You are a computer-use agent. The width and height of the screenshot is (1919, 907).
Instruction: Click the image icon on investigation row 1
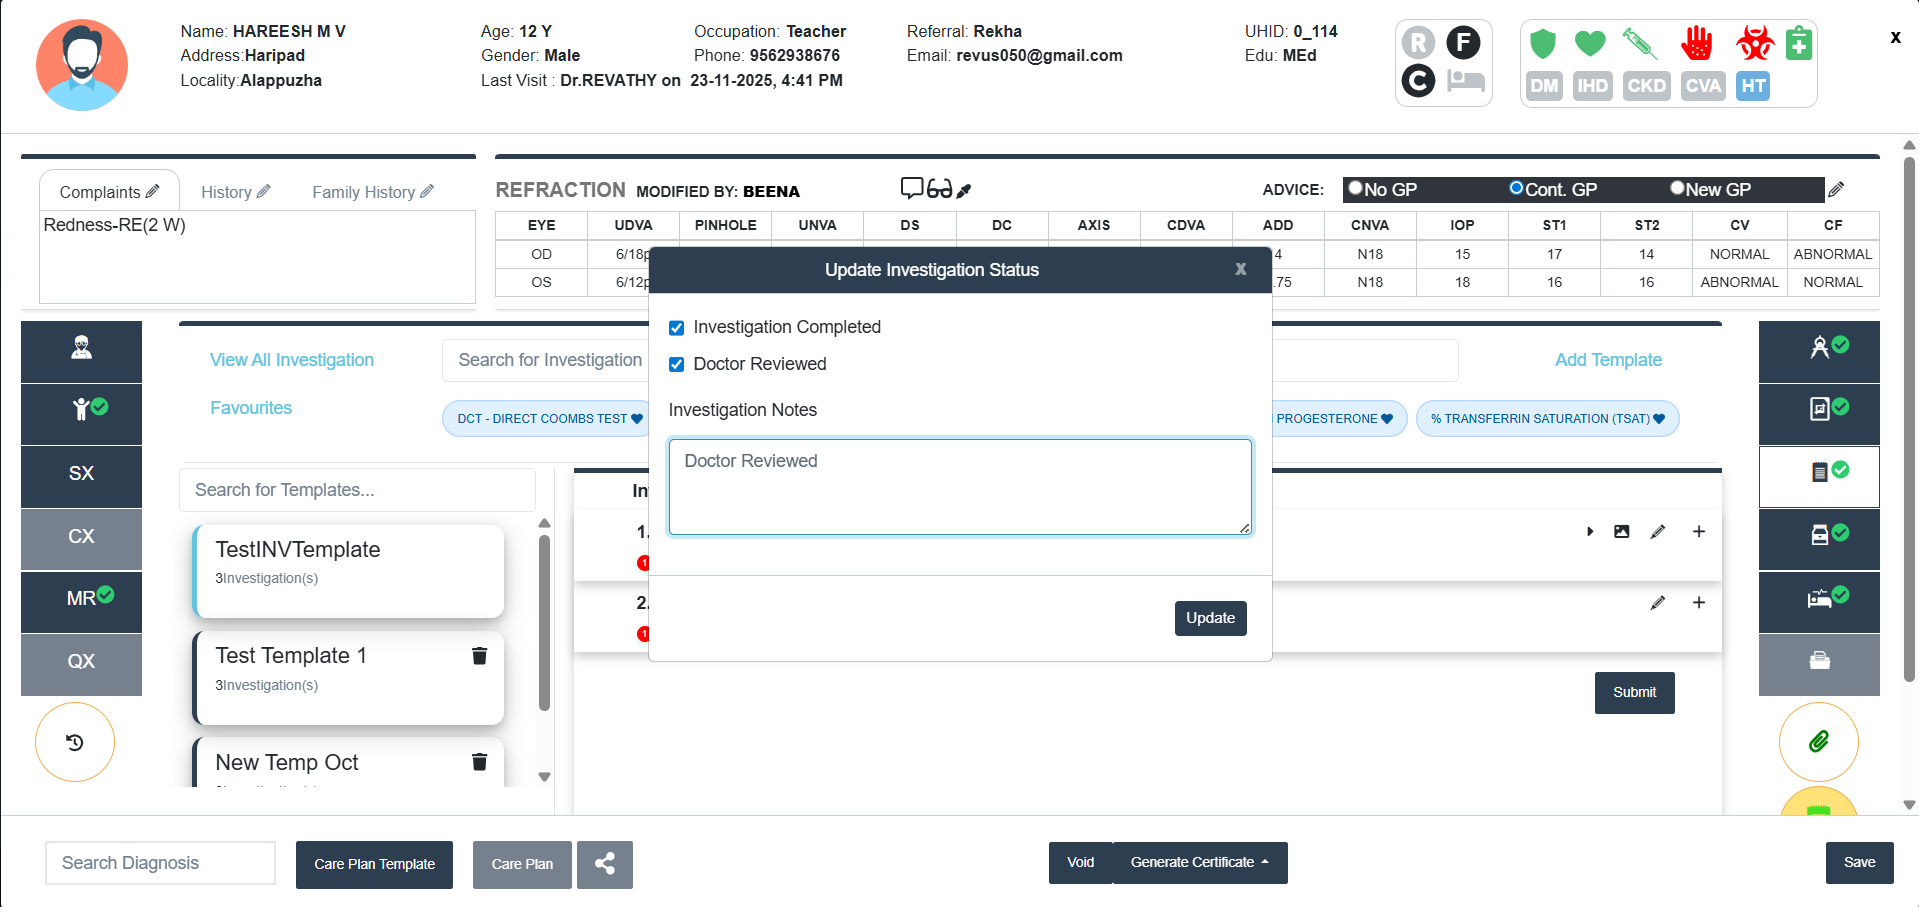[1621, 532]
